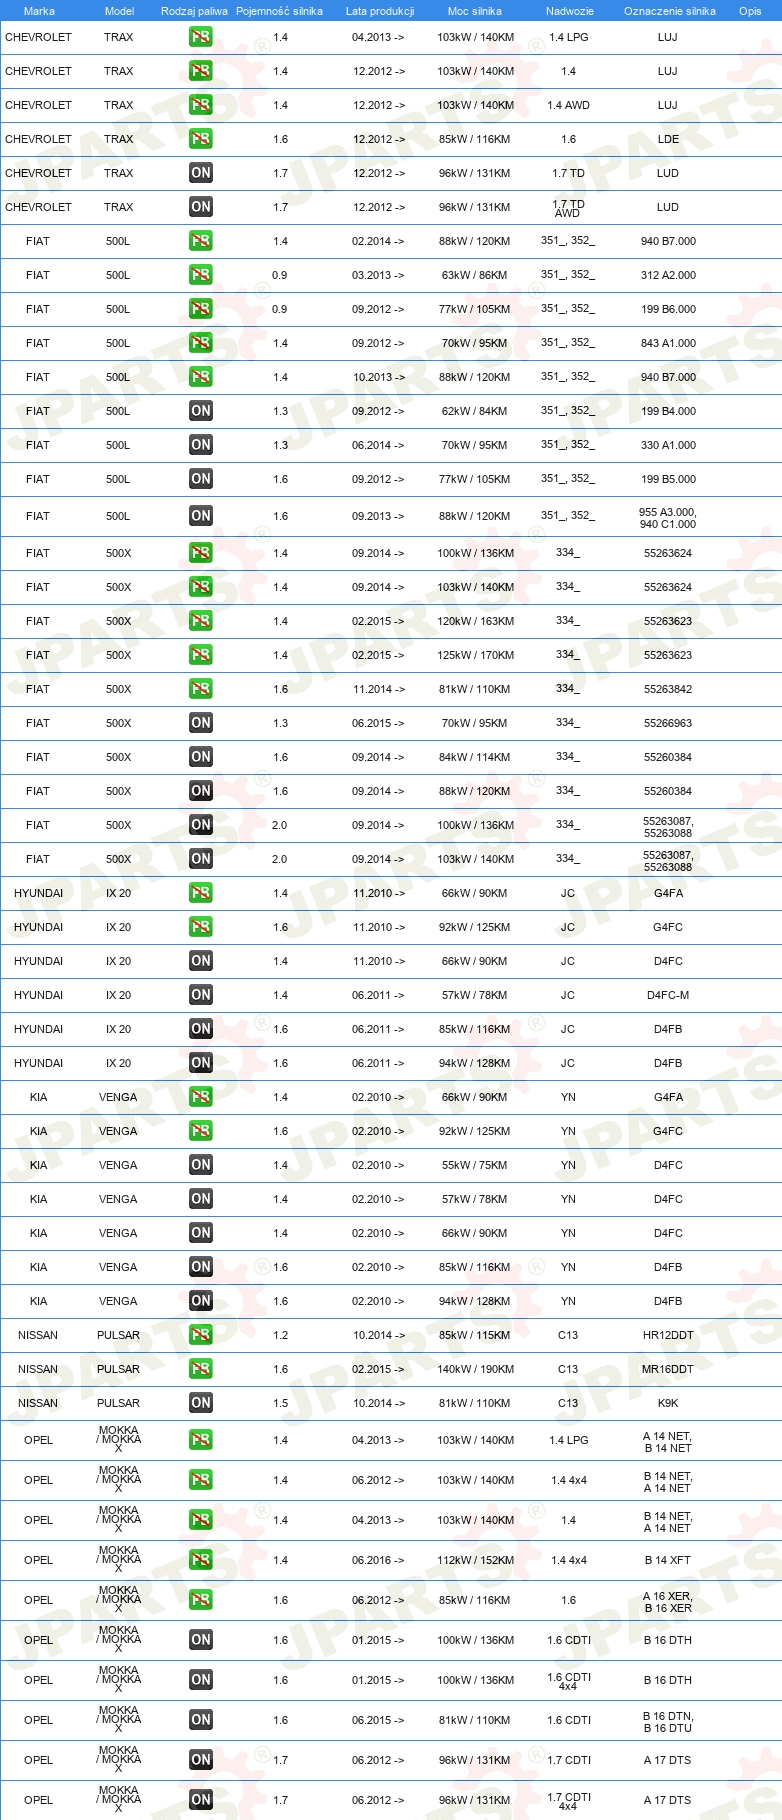Screen dimensions: 782x1820
Task: Select the 06.2015 -> date in the Fiat 500X row
Action: coord(378,723)
